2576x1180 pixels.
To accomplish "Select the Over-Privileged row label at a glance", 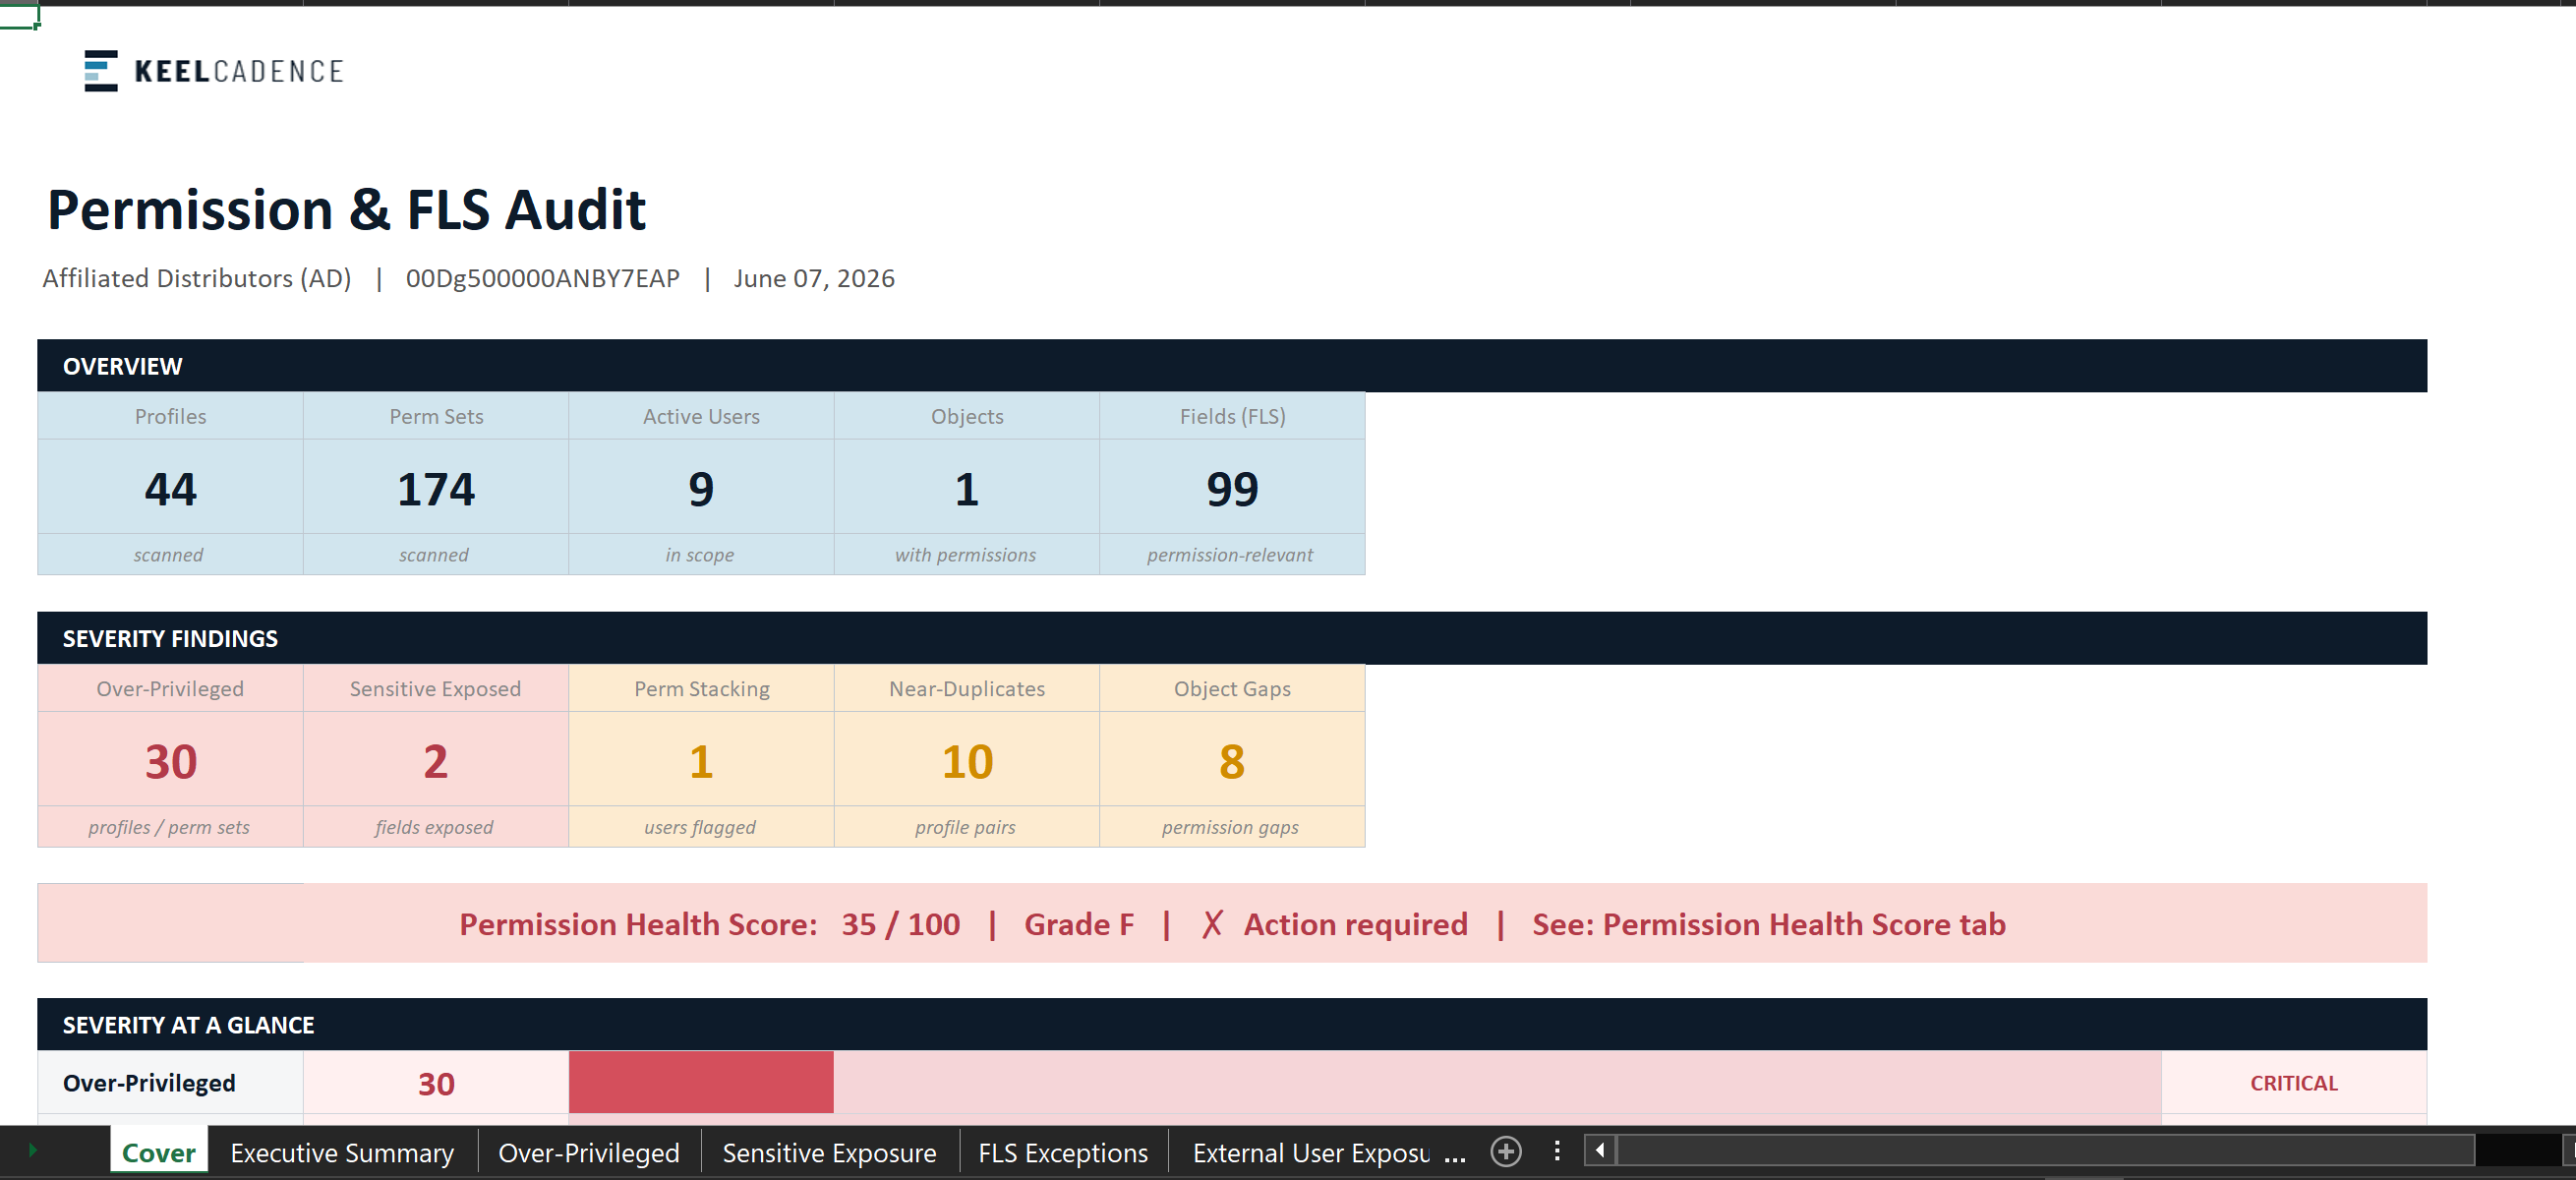I will (x=170, y=1082).
